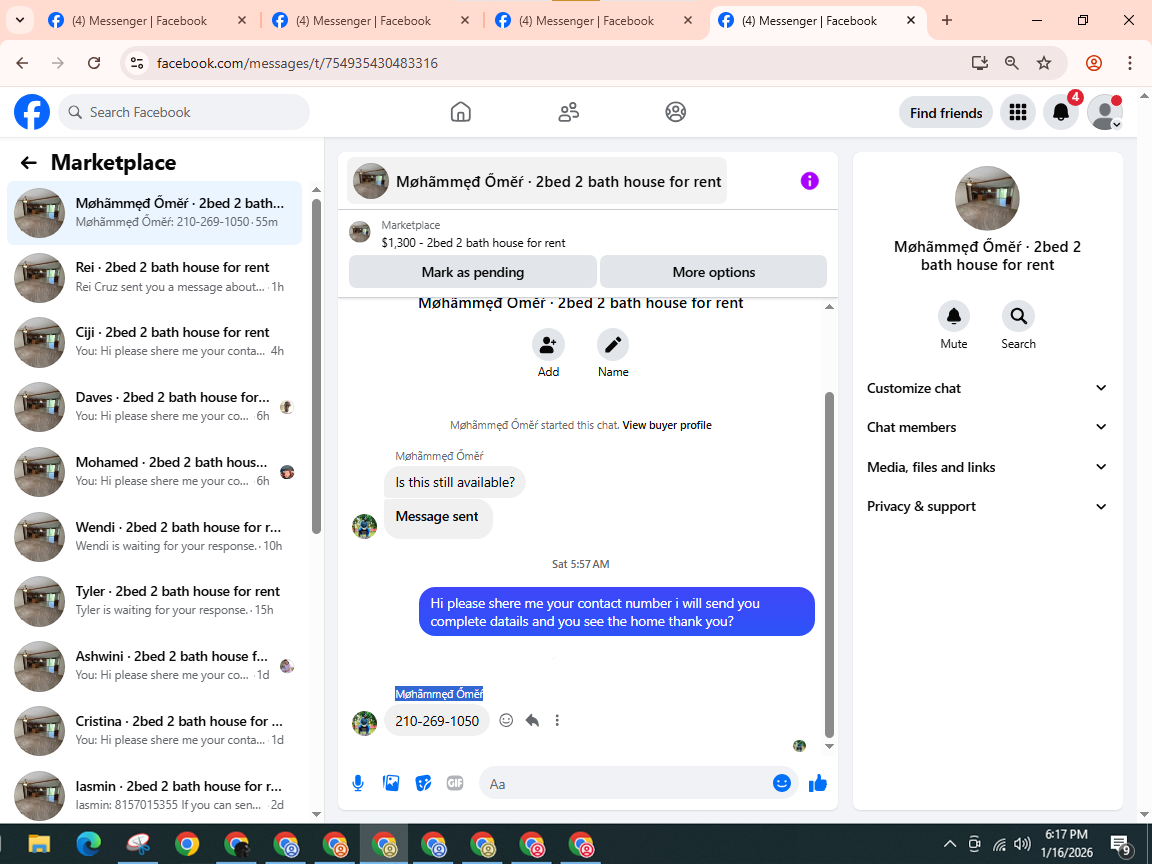Viewport: 1152px width, 864px height.
Task: Switch to the third Messenger browser tab
Action: tap(595, 21)
